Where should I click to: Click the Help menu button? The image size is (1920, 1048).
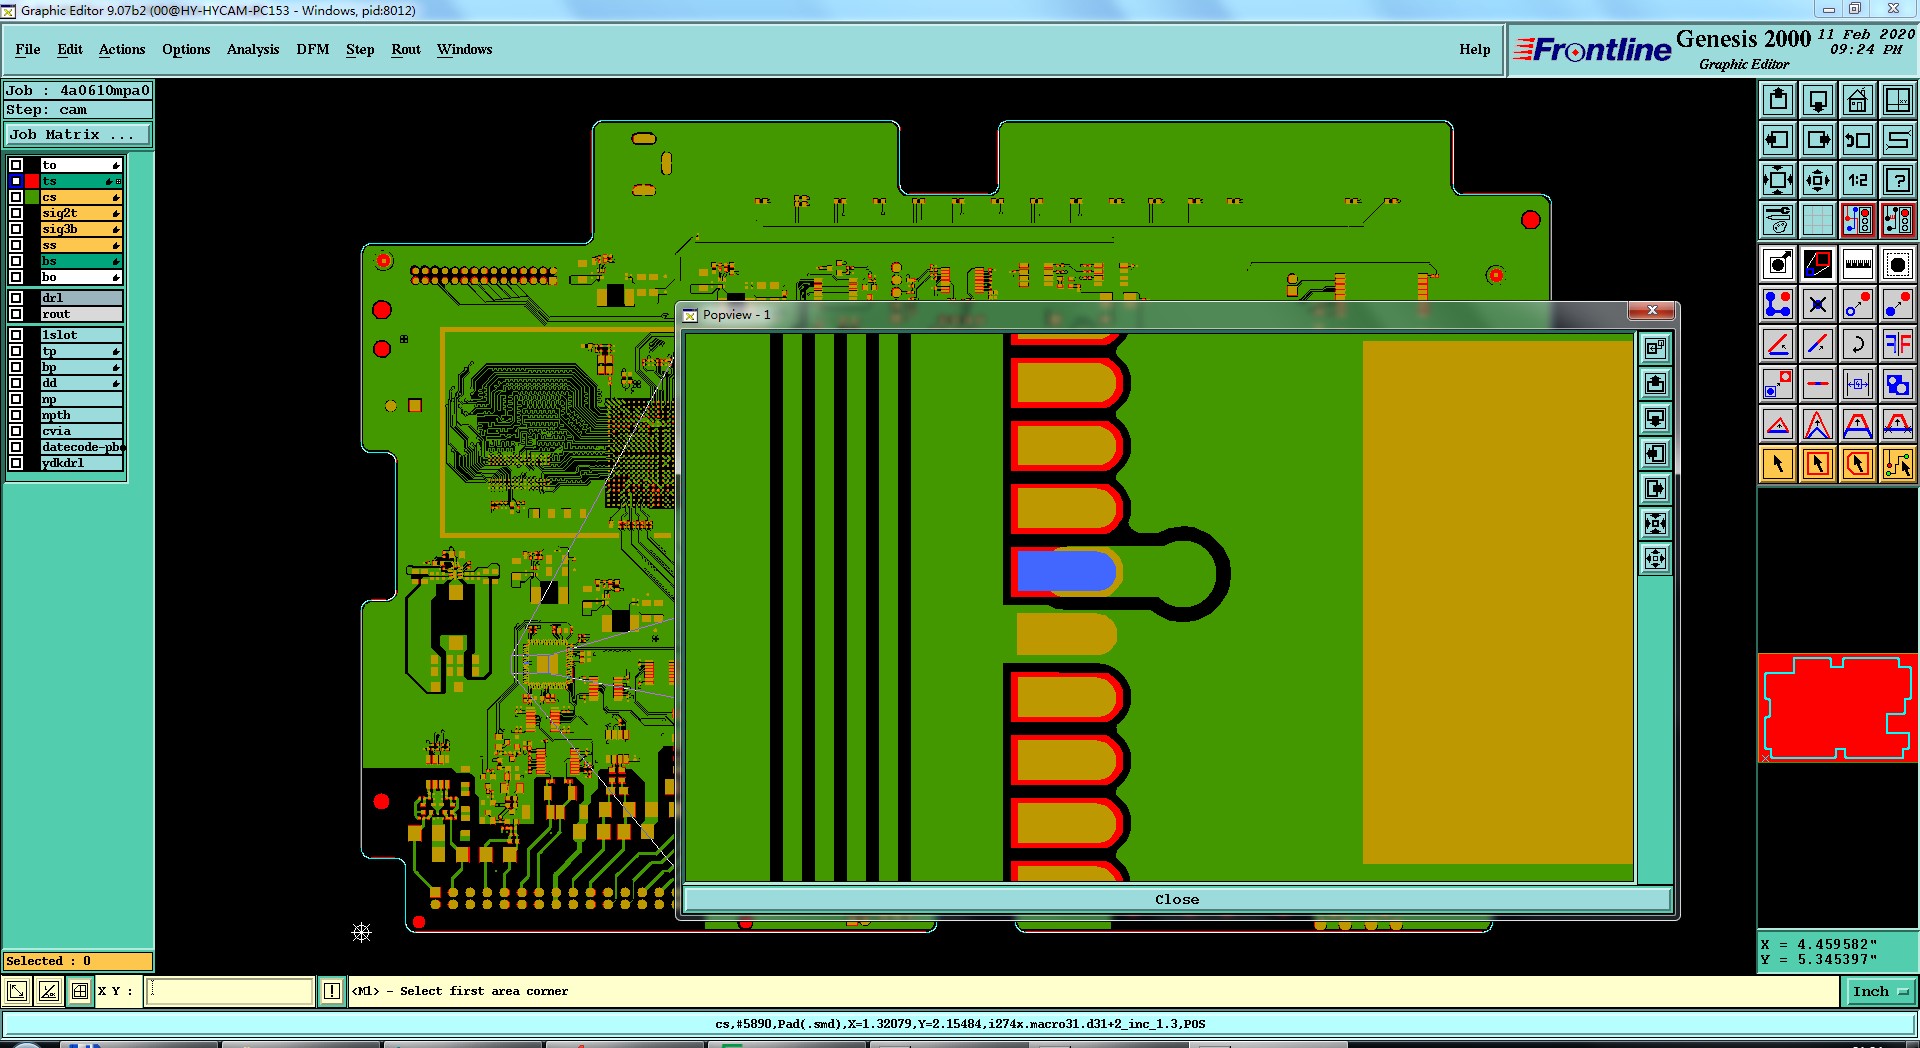(x=1474, y=49)
